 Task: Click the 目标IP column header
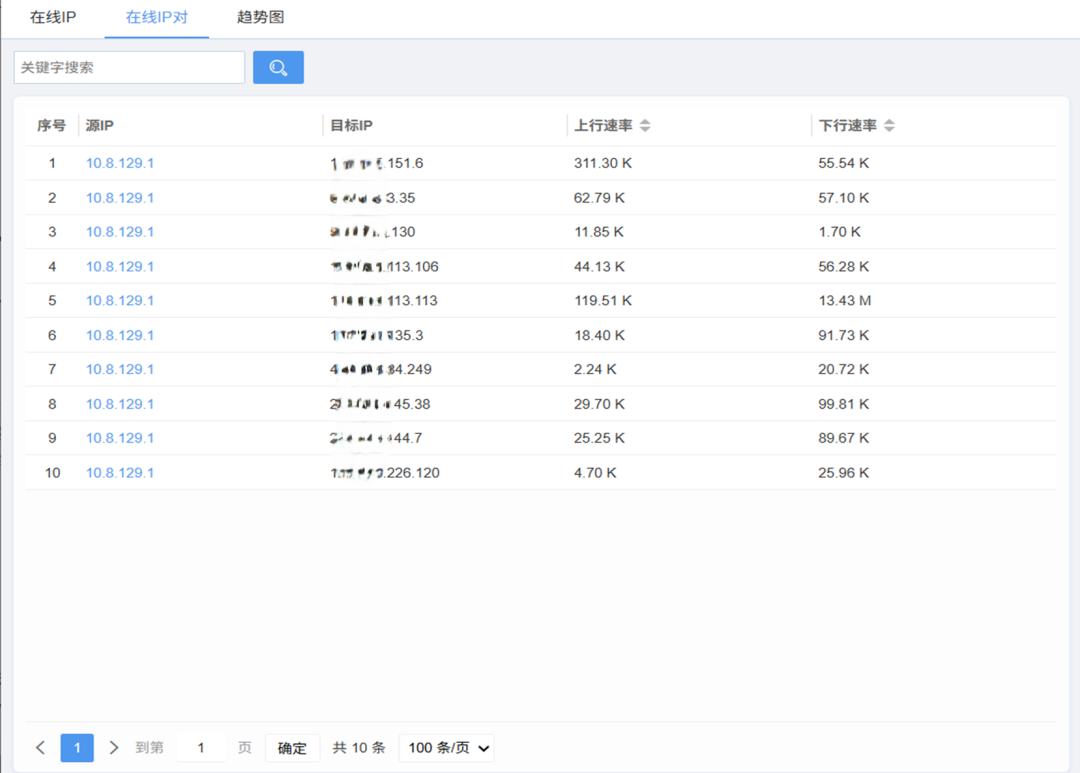click(x=351, y=125)
